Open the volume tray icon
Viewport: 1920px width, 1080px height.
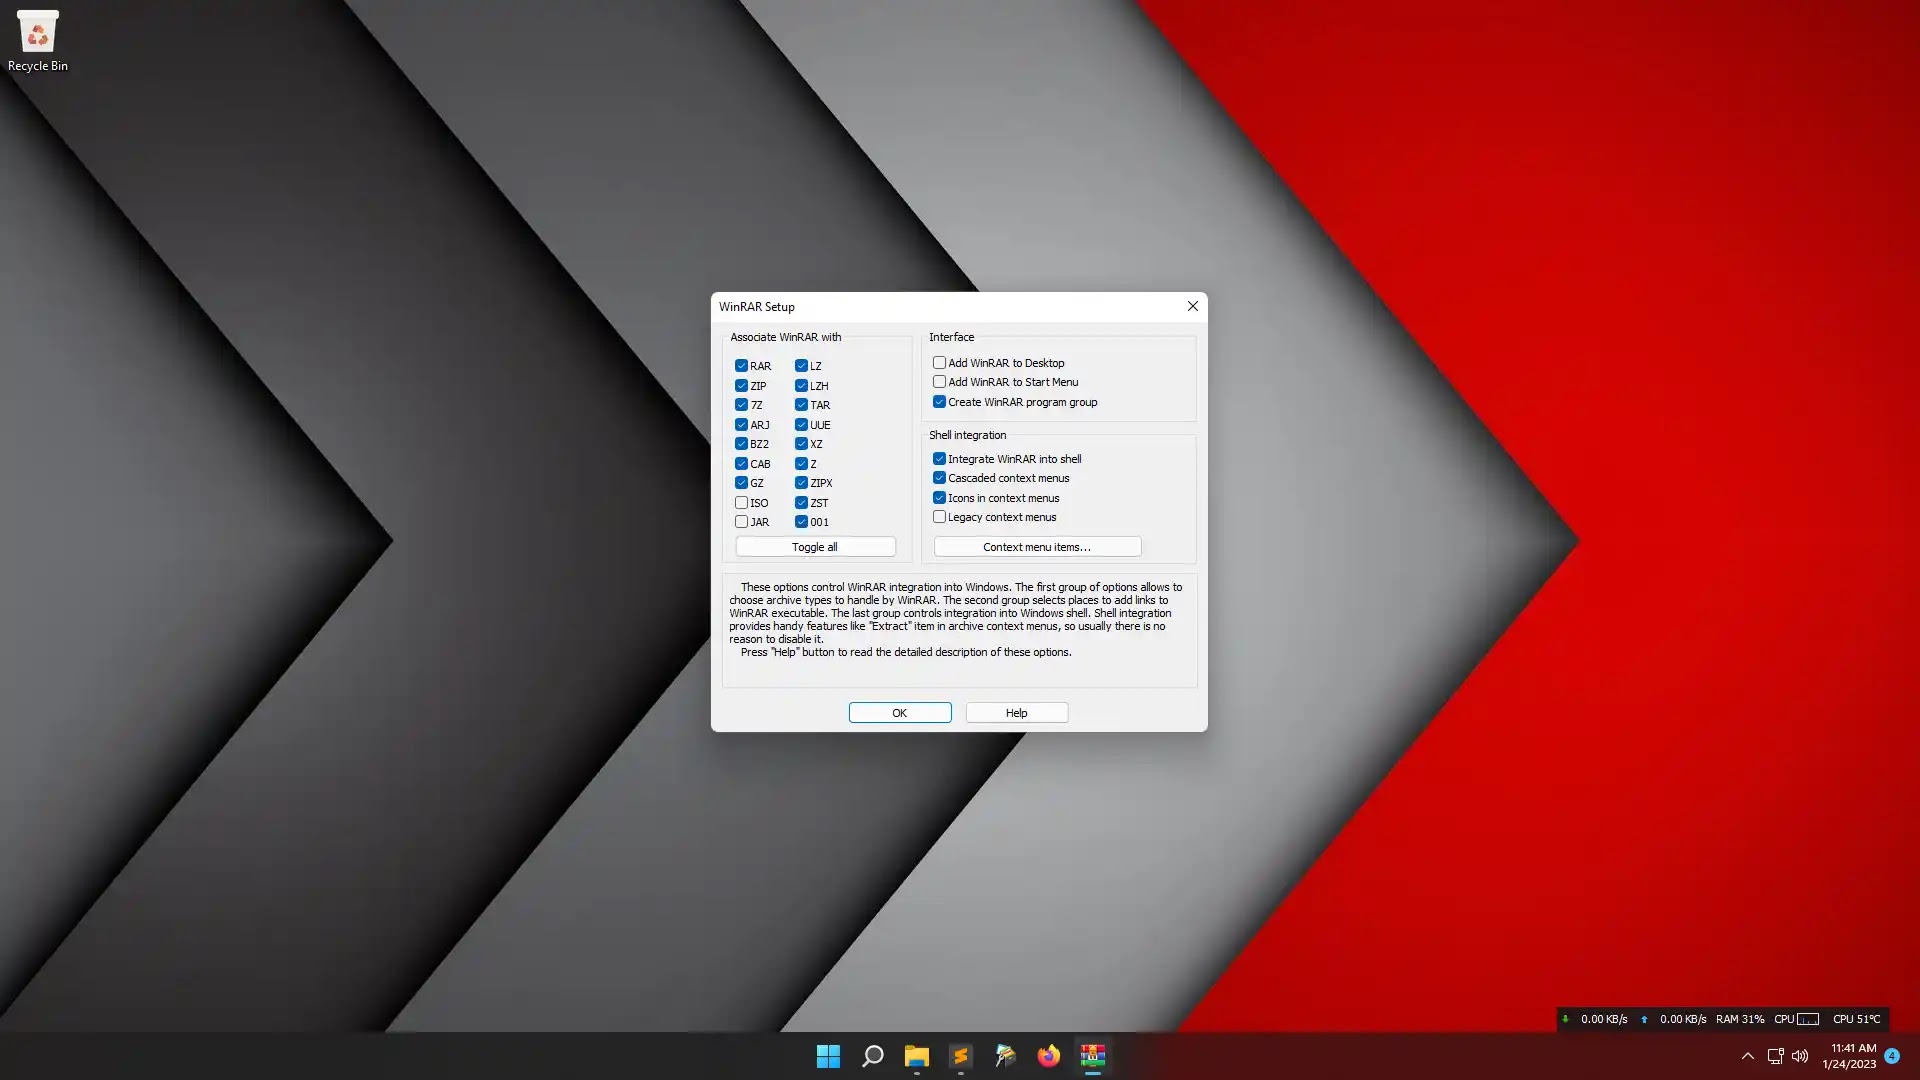click(1800, 1056)
